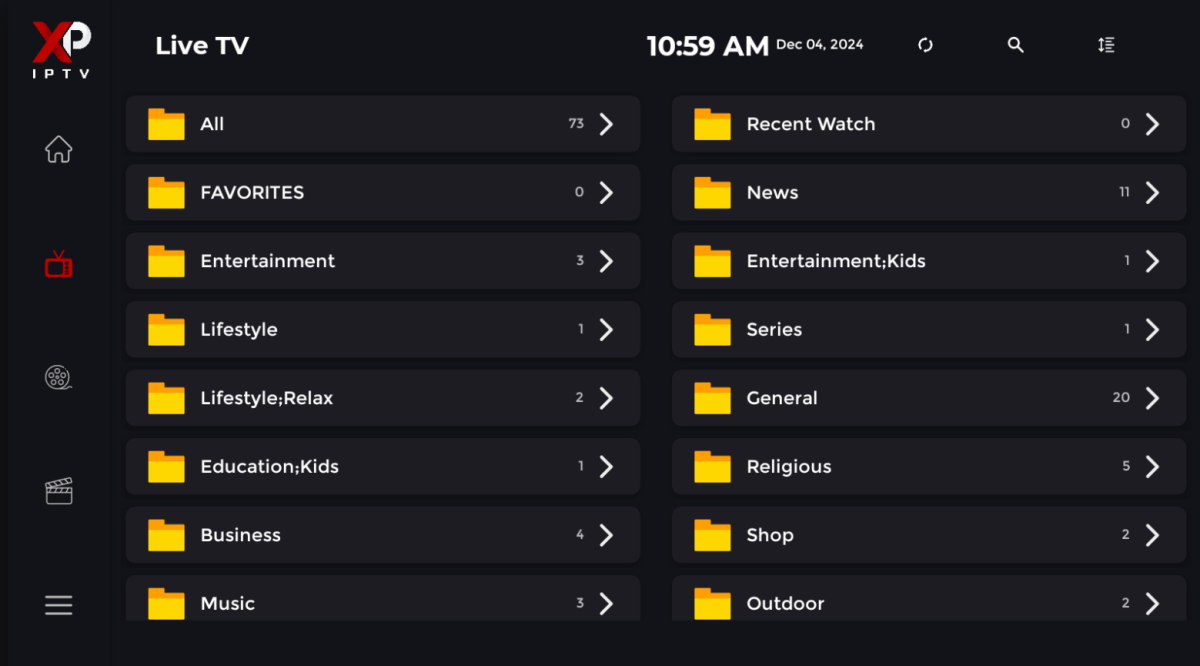Expand the News category chevron

pos(1151,192)
